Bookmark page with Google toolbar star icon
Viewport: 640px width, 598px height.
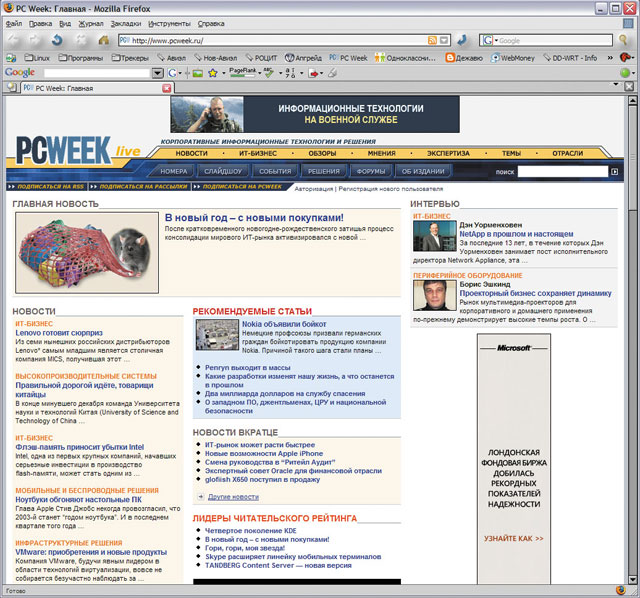[213, 73]
